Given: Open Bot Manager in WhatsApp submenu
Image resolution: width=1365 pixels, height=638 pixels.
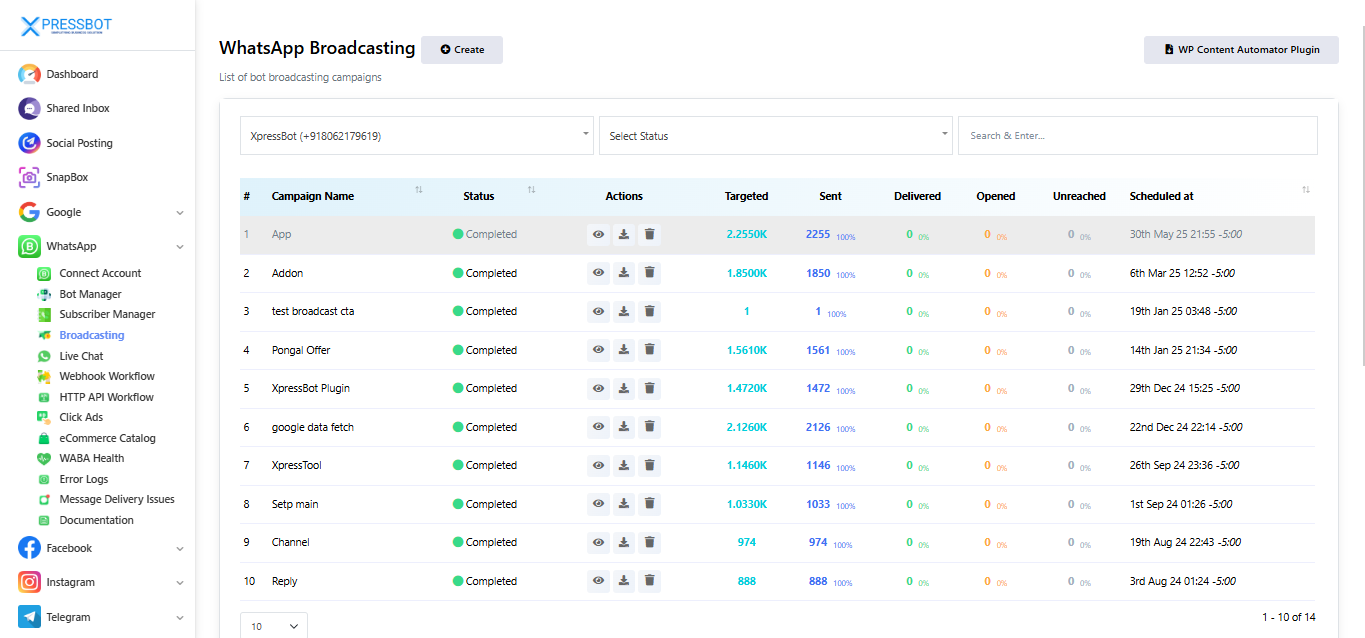Looking at the screenshot, I should tap(90, 294).
